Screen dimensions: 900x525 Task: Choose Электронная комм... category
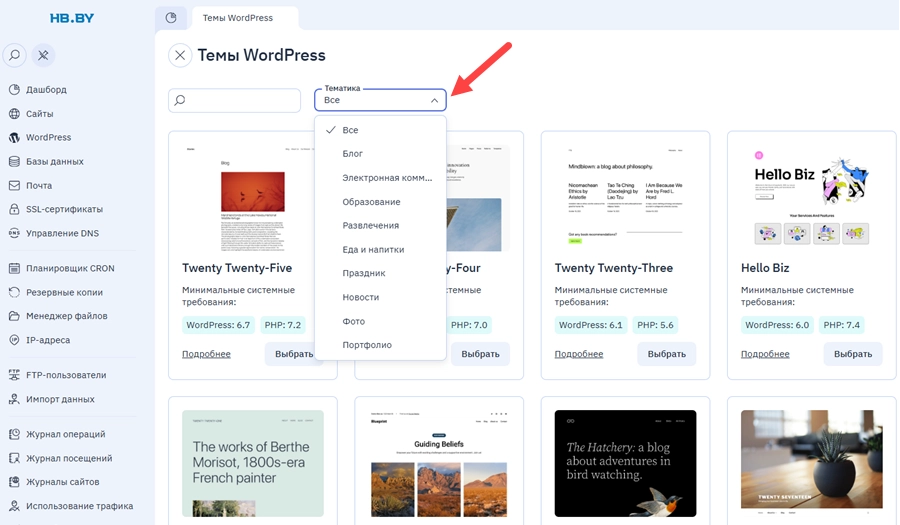click(x=381, y=178)
